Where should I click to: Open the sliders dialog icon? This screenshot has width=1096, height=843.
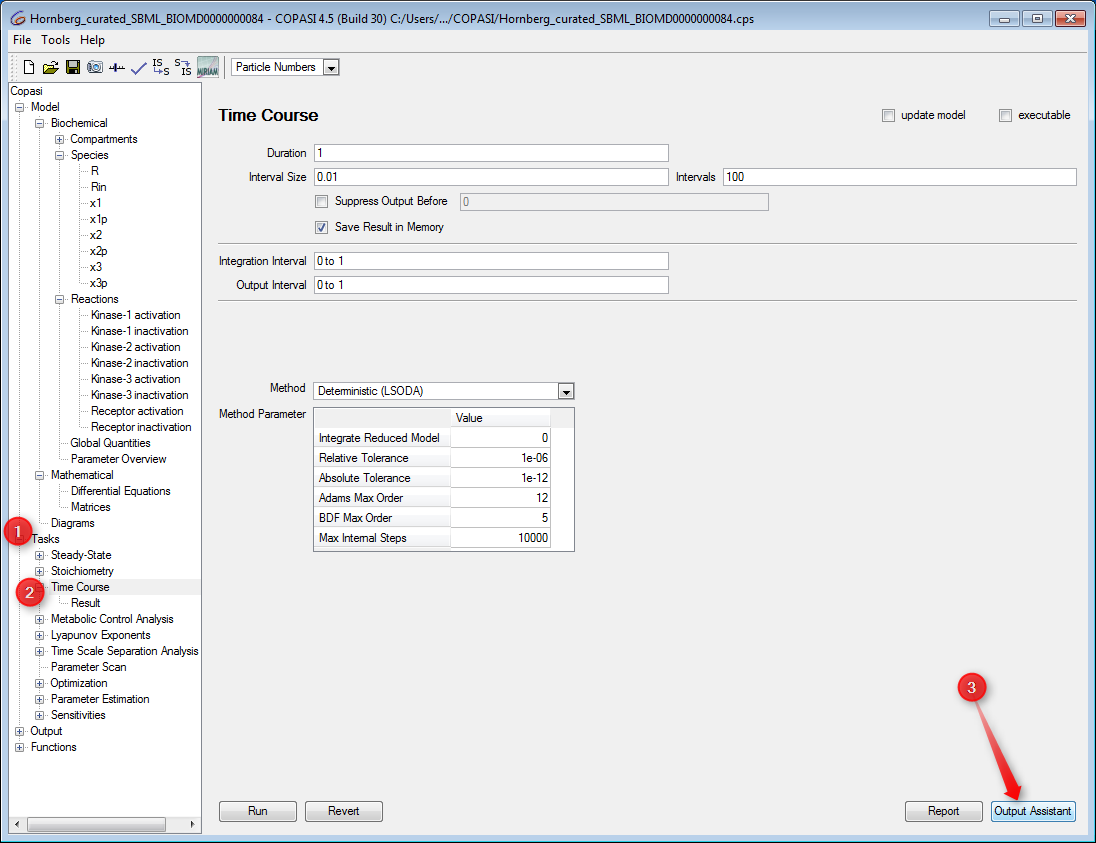117,67
